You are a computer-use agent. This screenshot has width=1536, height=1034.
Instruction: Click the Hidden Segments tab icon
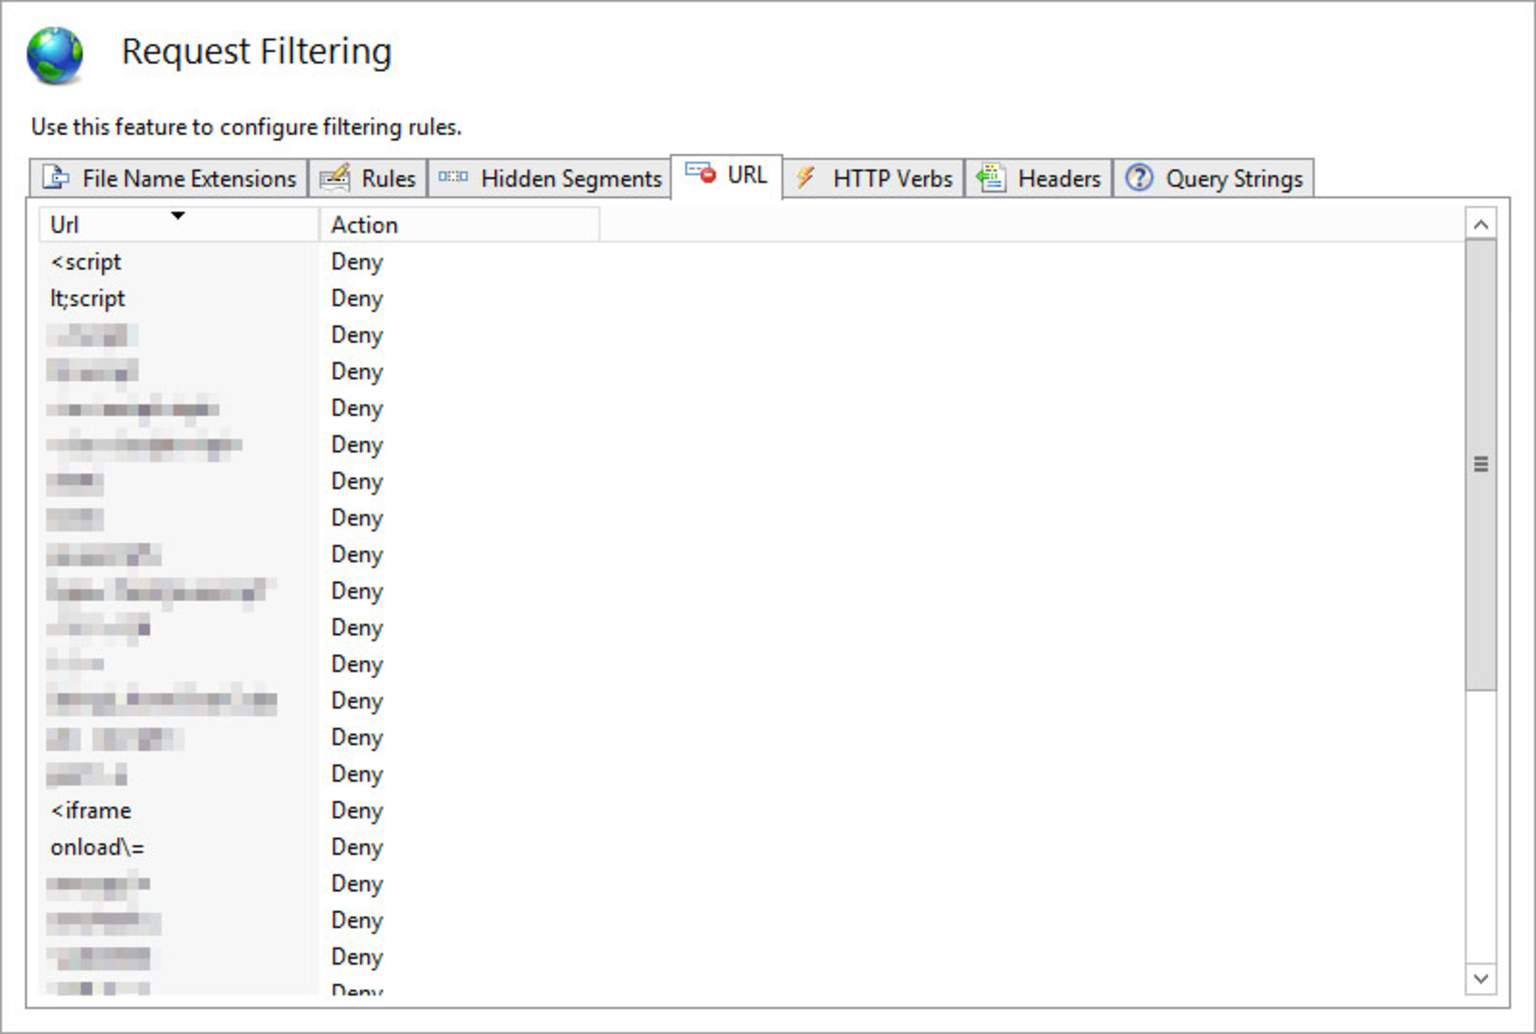pos(452,177)
